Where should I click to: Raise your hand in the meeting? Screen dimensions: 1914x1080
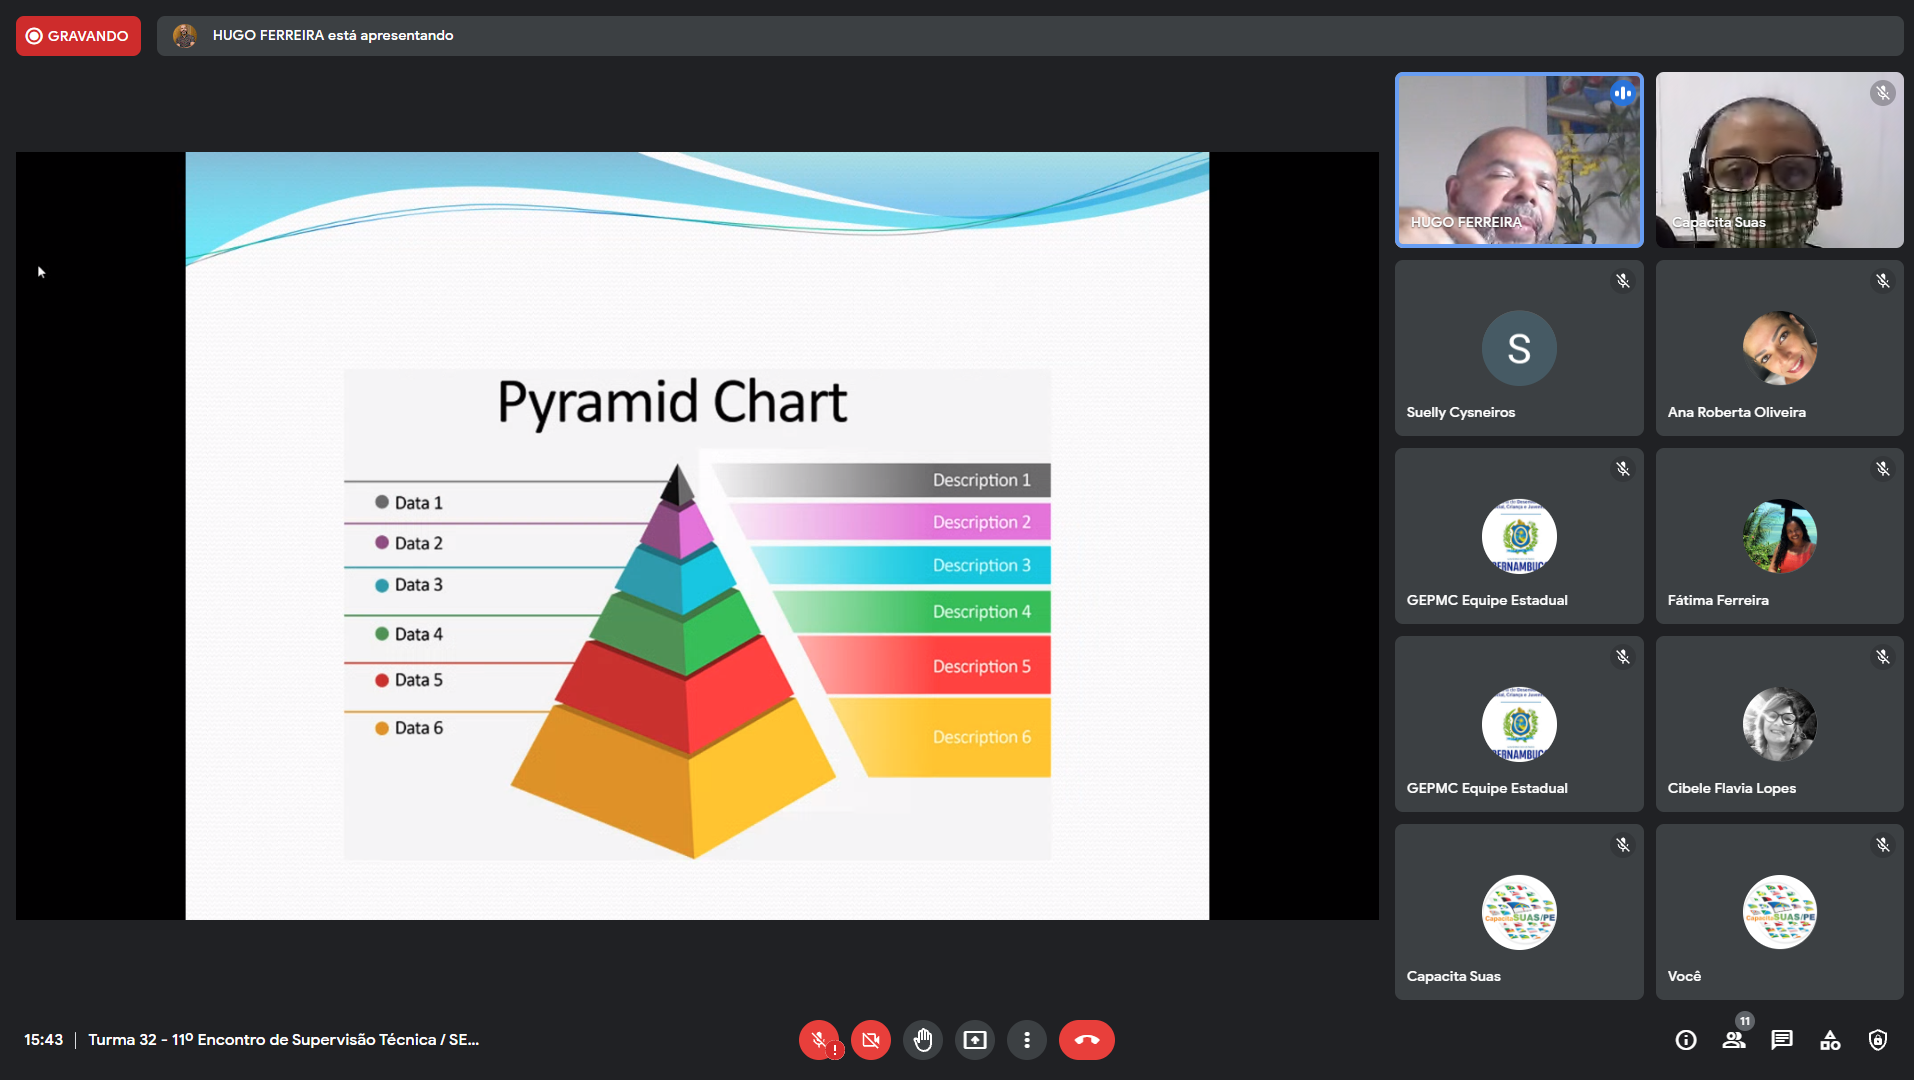coord(923,1040)
